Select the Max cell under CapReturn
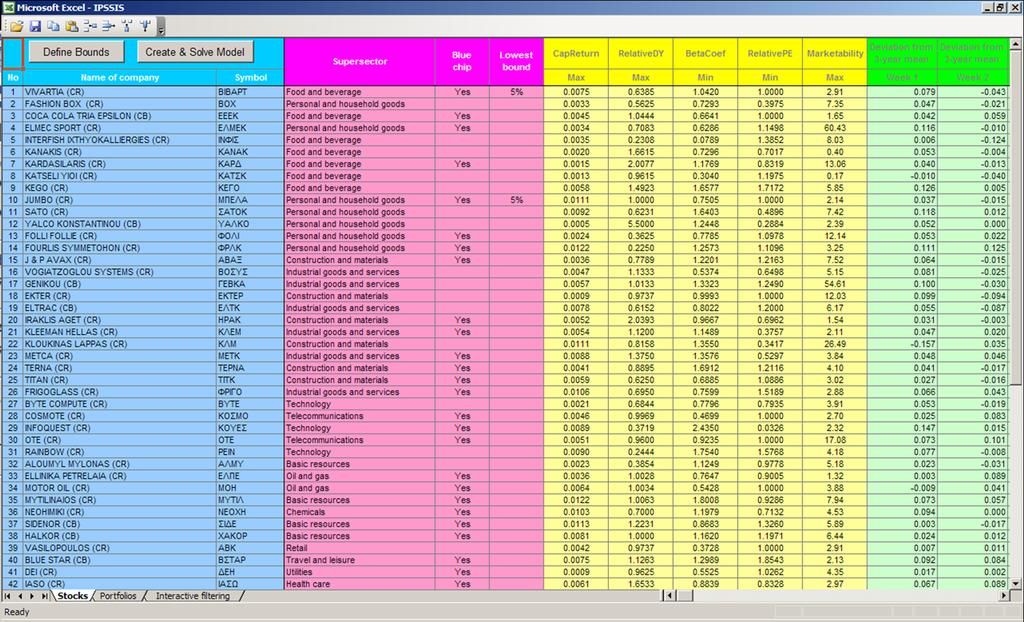Screen dimensions: 1024x622 (x=576, y=77)
